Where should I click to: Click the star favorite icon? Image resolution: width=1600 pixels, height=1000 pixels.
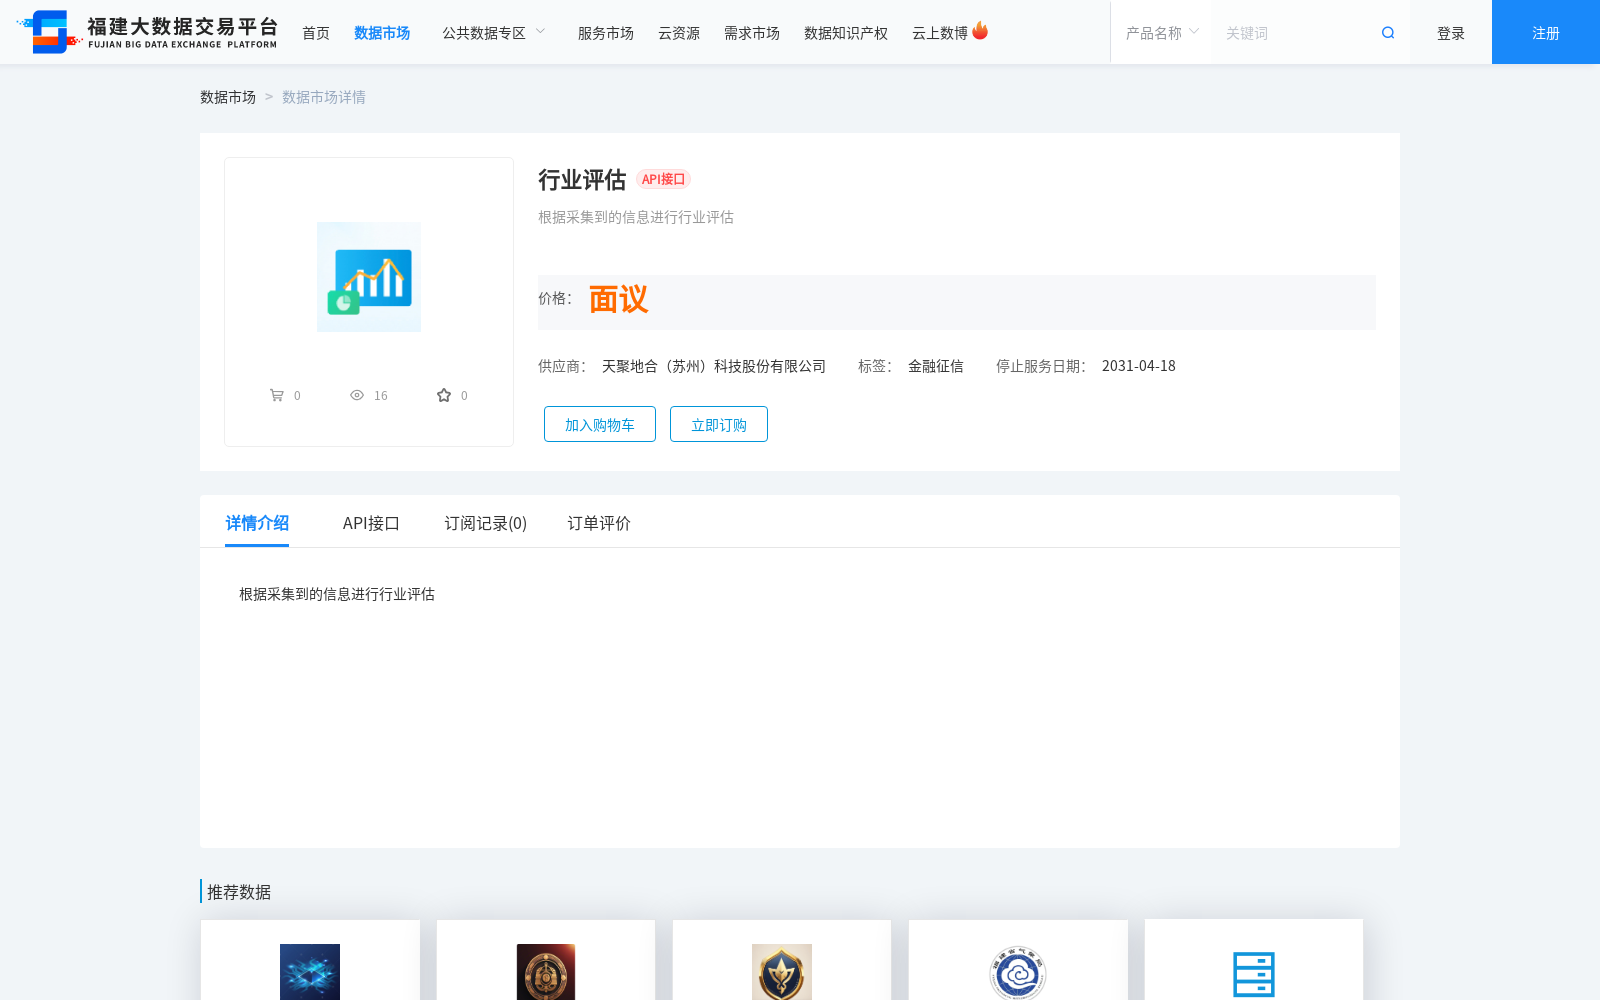444,395
